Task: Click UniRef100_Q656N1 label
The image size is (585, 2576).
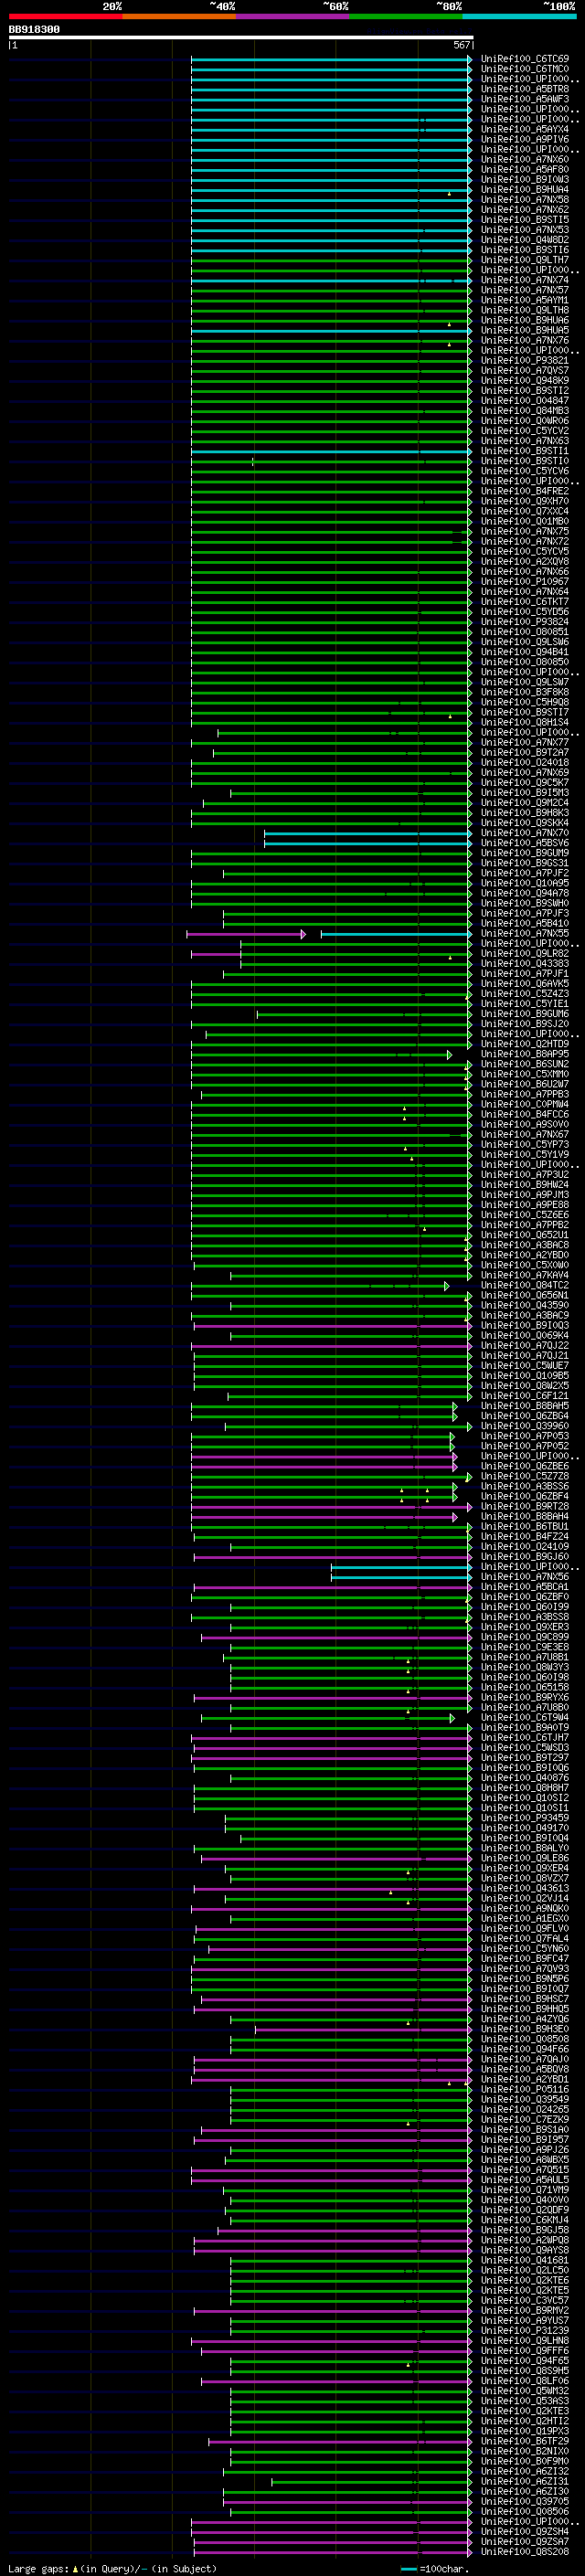Action: 525,1295
